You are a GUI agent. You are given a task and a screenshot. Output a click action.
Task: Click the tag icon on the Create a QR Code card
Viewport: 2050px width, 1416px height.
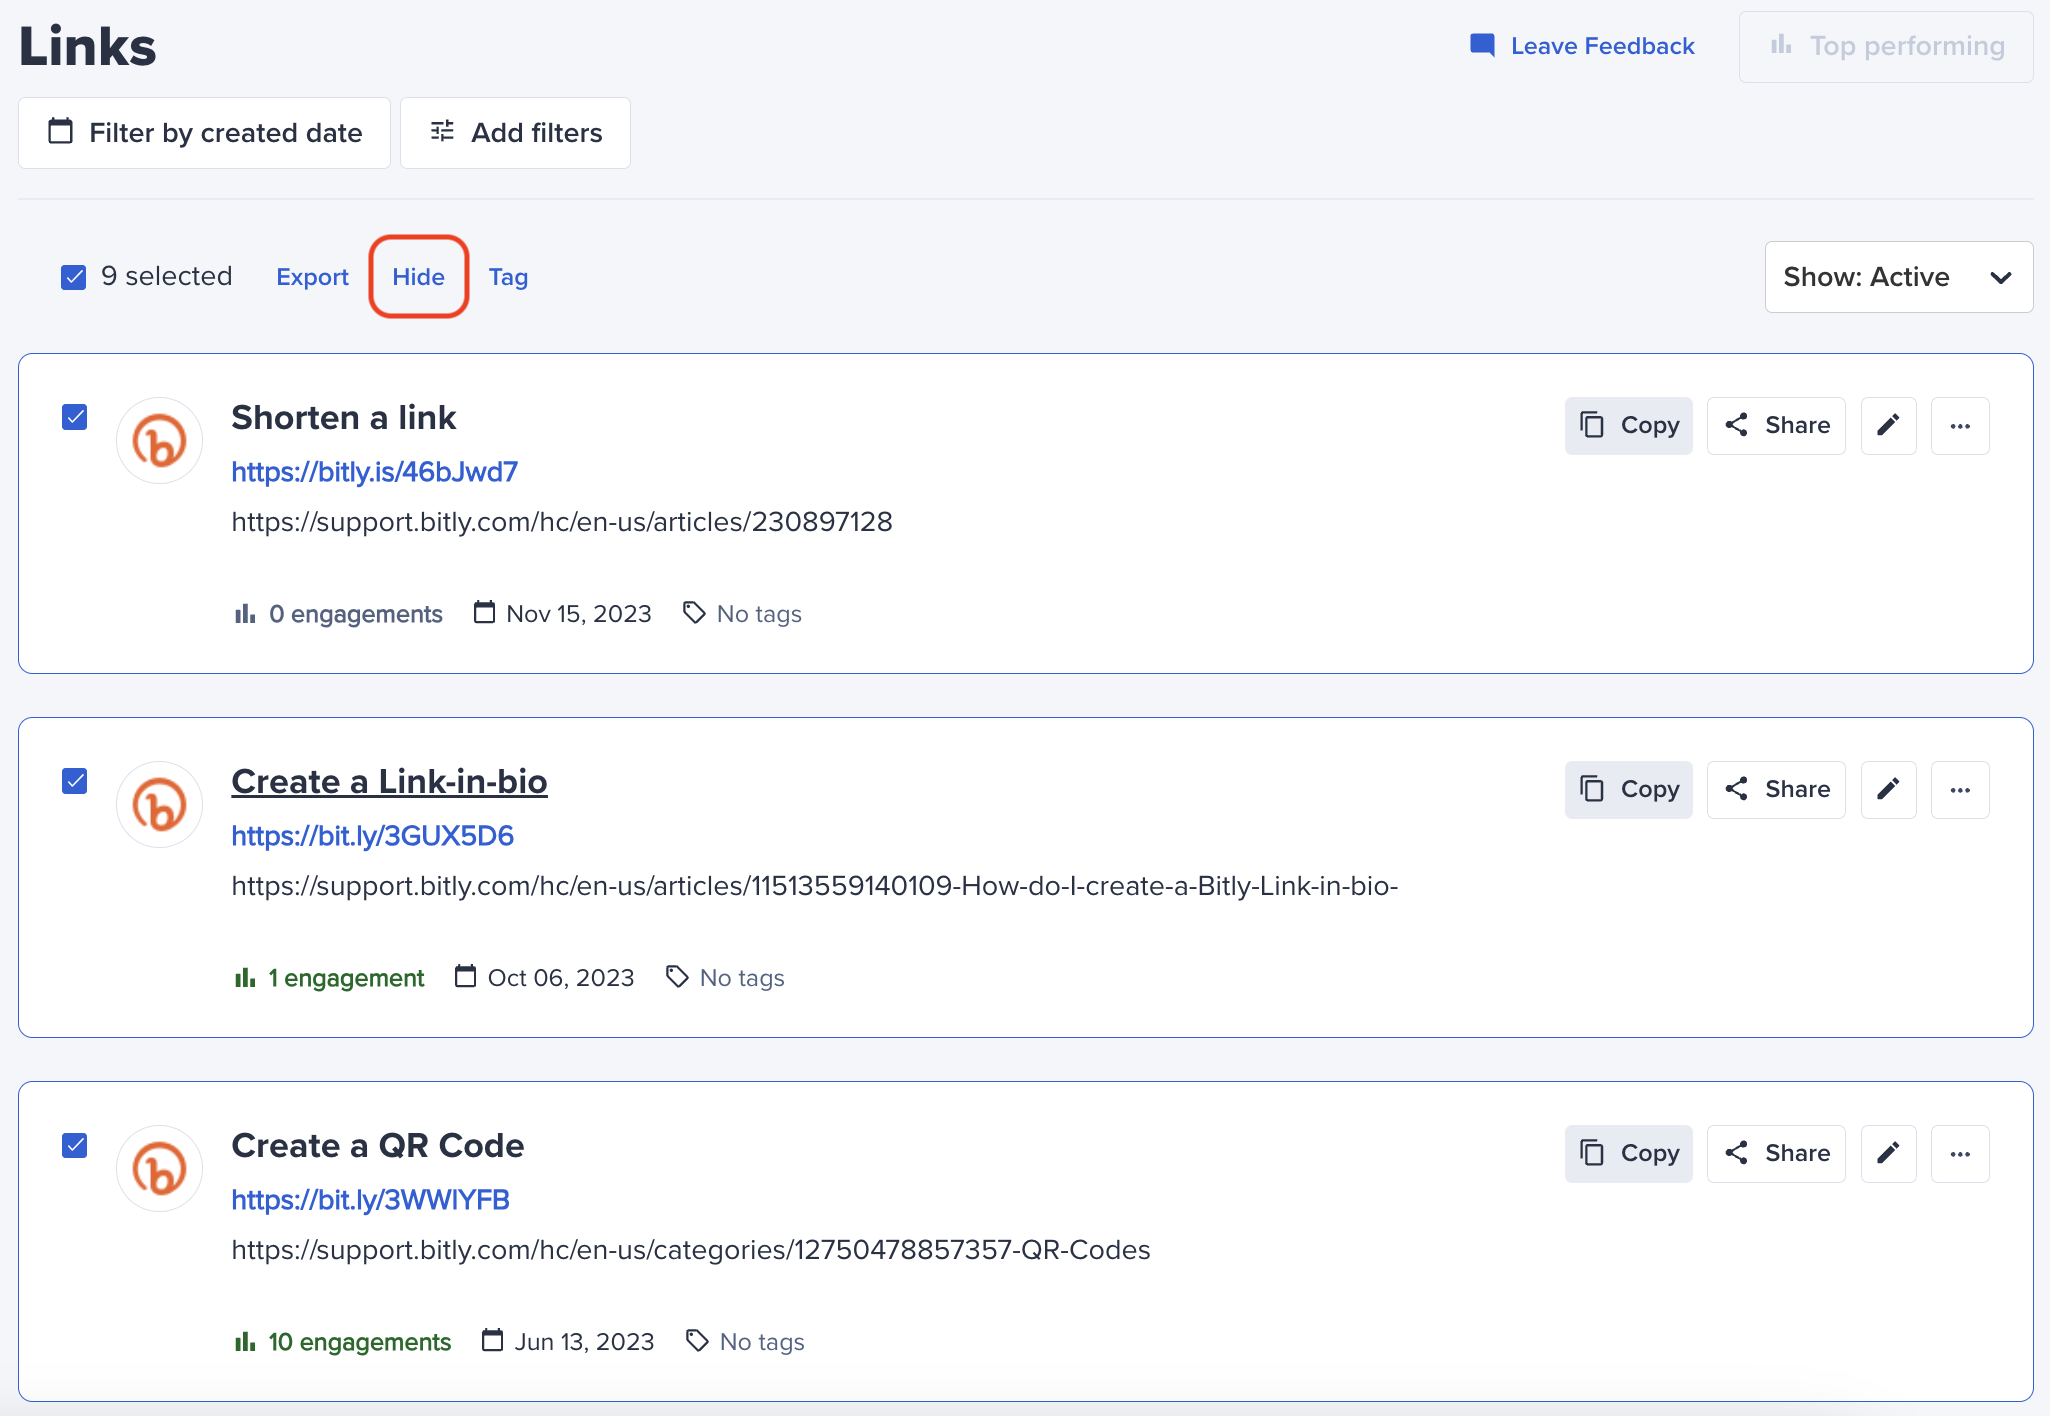pos(697,1341)
